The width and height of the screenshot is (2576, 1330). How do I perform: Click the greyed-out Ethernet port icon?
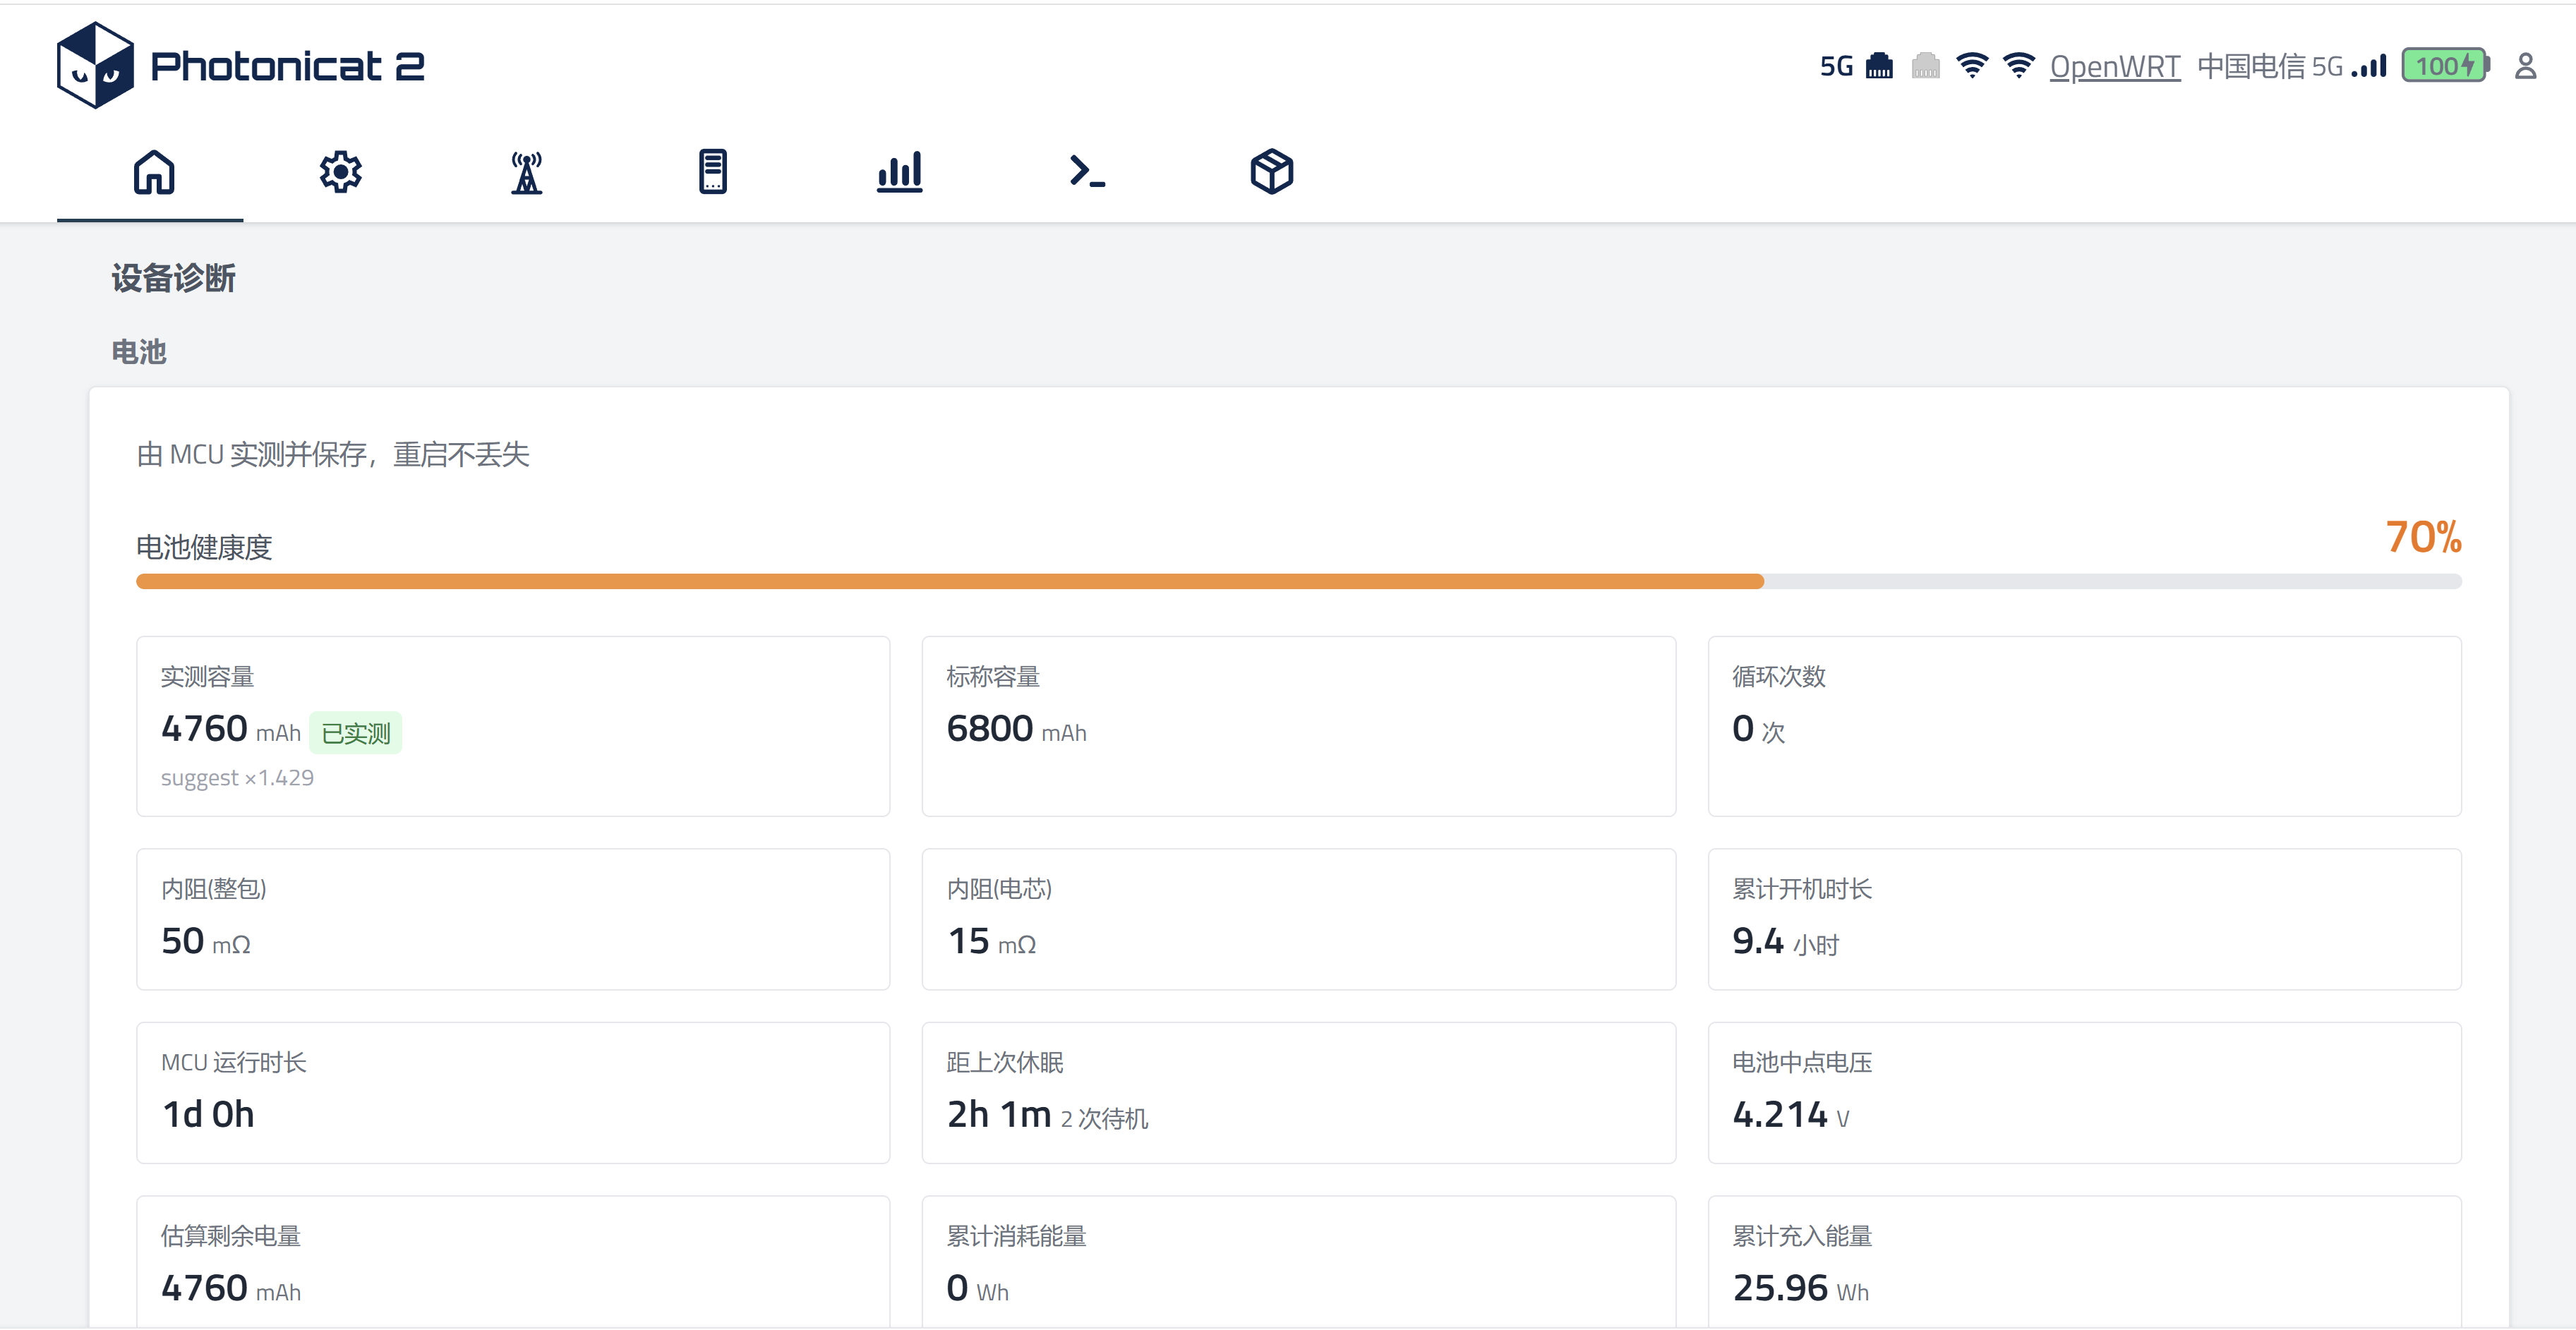(1925, 66)
